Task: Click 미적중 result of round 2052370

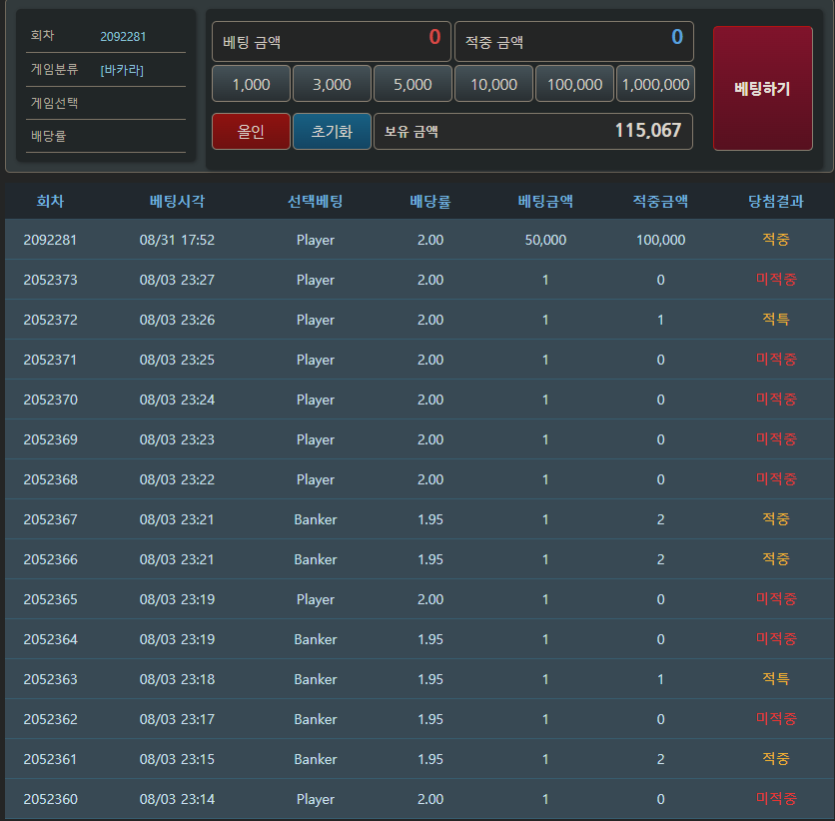Action: 776,399
